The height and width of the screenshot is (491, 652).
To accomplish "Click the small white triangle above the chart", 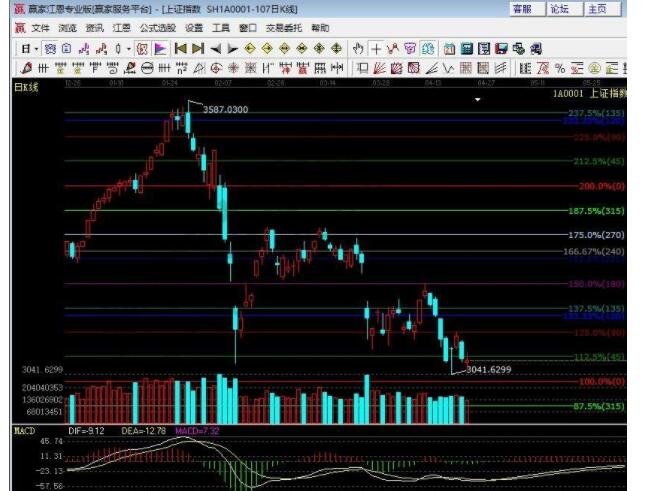I will point(479,100).
